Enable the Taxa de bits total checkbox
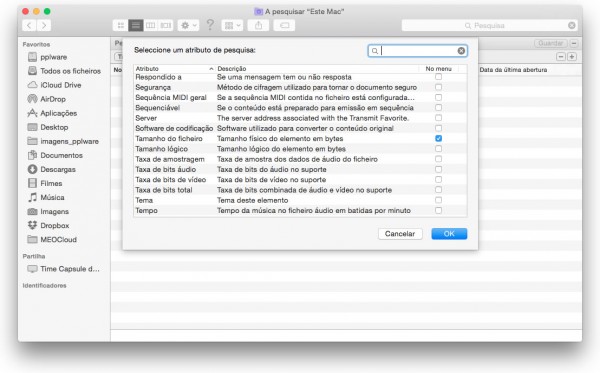The height and width of the screenshot is (373, 600). [439, 190]
